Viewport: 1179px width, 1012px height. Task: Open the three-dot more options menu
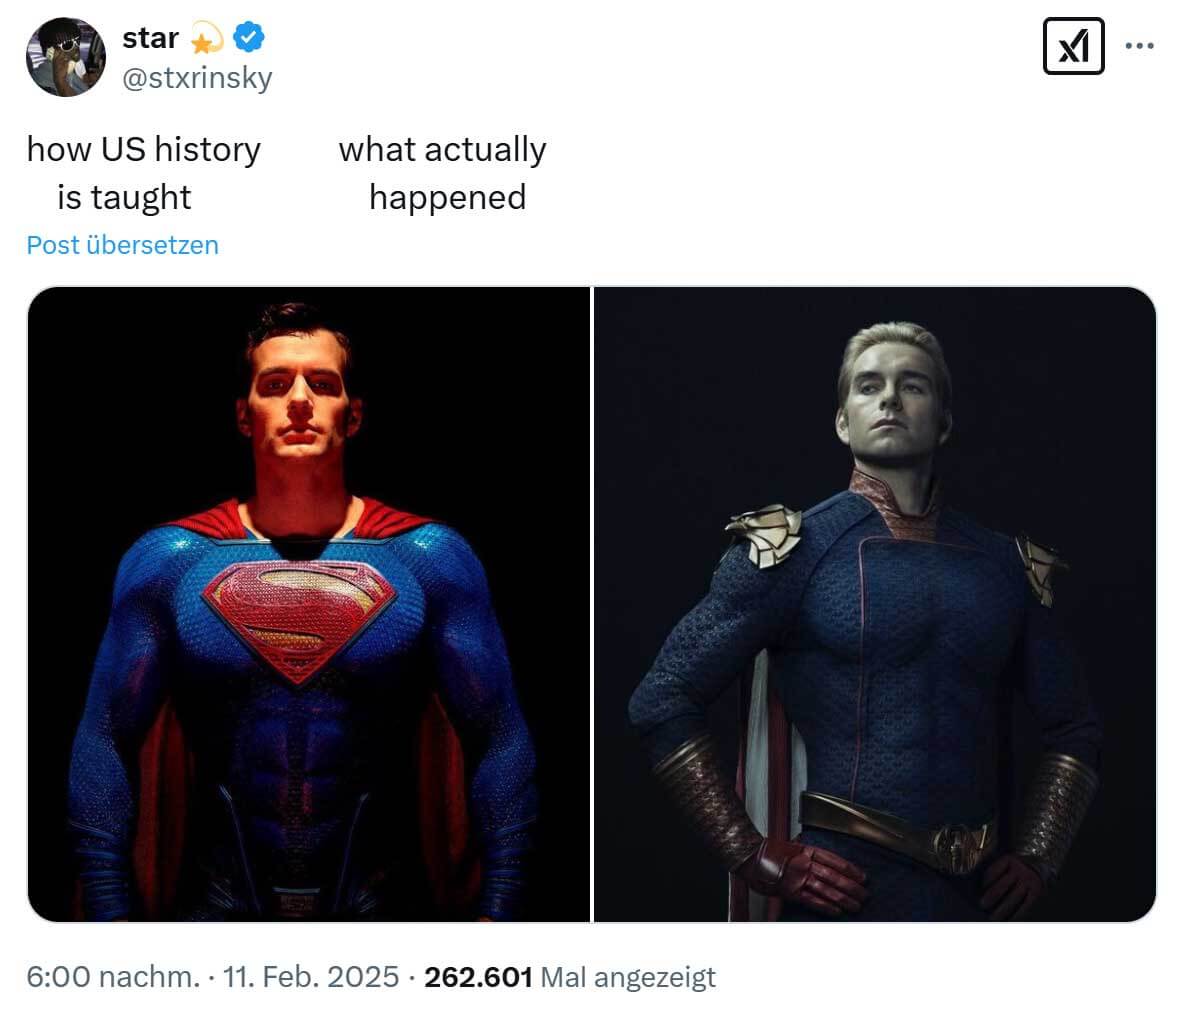[x=1139, y=46]
